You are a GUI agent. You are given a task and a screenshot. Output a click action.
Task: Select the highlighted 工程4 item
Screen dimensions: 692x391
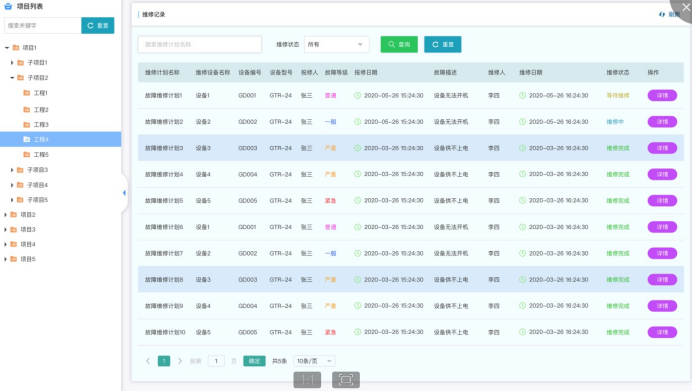(x=60, y=139)
